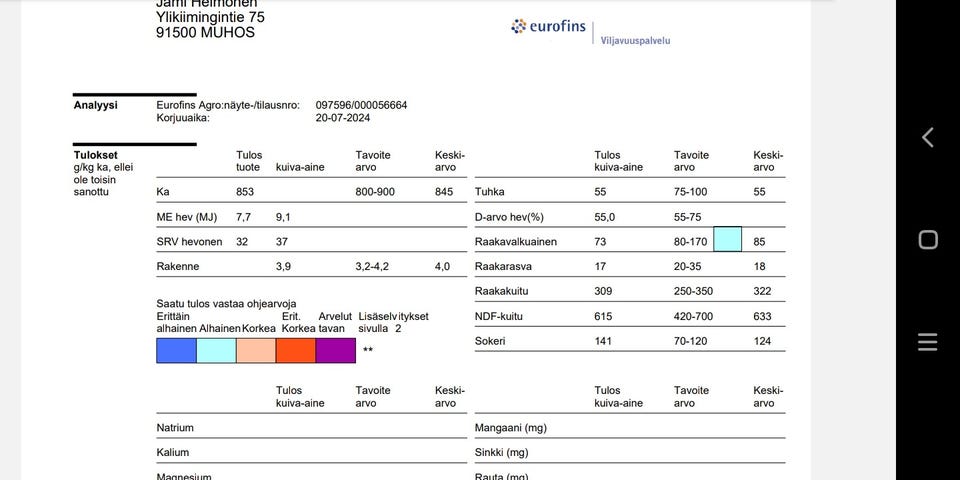
Task: Click the double asterisk next to legend
Action: pos(368,350)
